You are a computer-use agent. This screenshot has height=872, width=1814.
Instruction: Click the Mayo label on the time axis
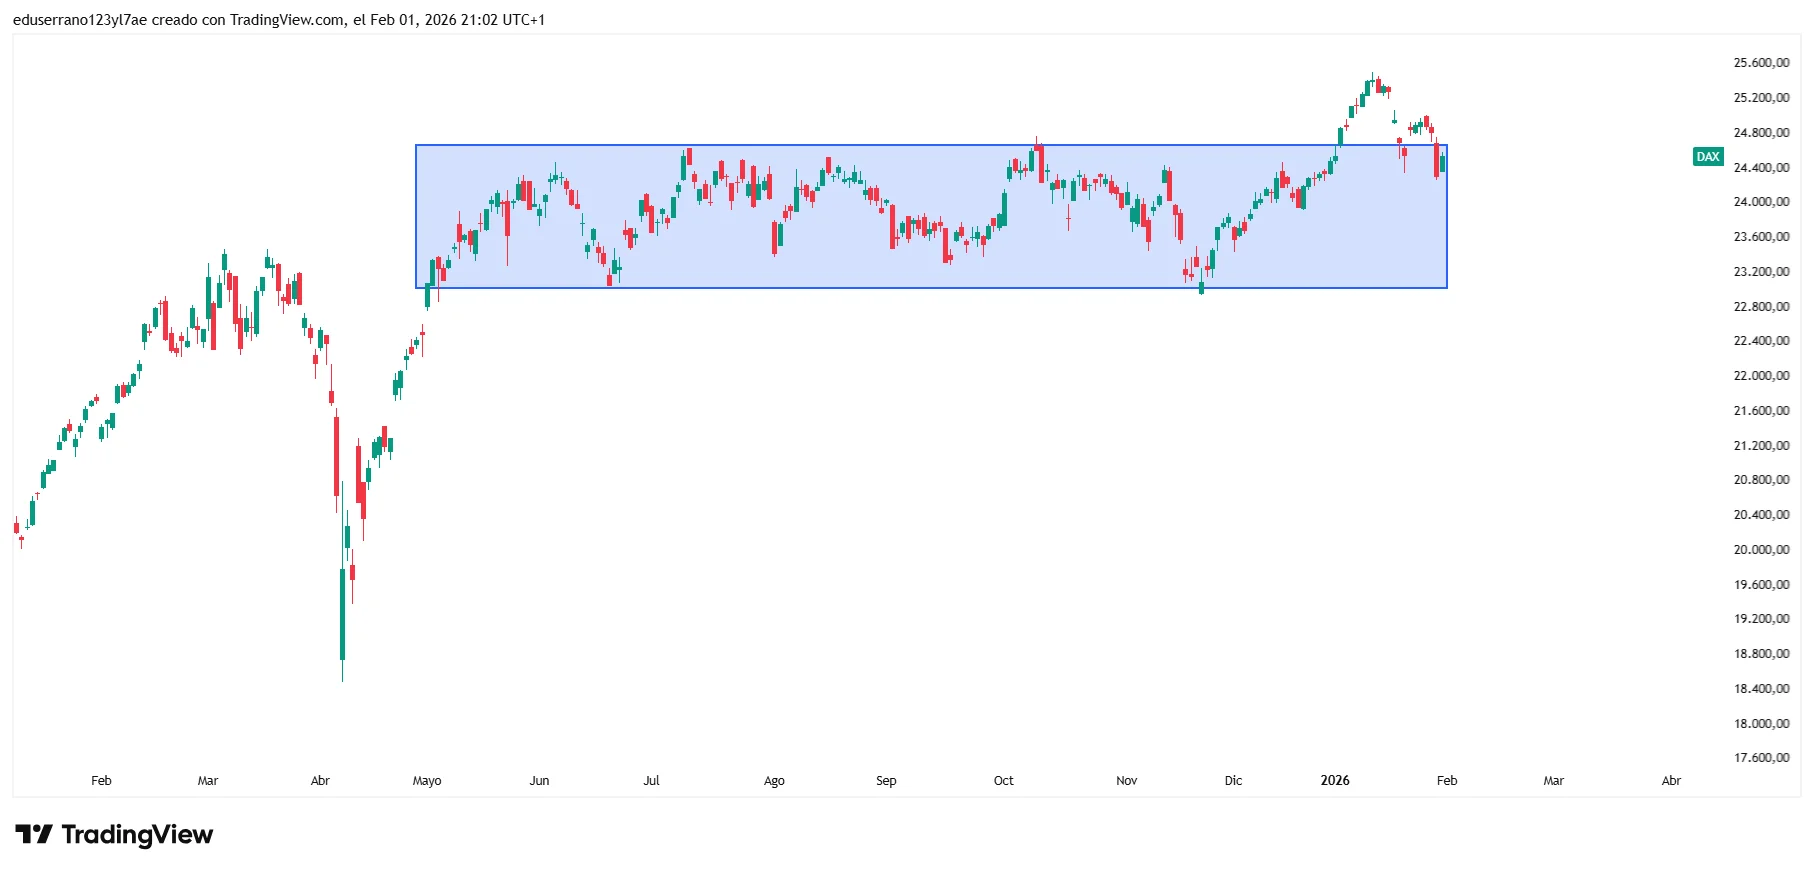(427, 781)
